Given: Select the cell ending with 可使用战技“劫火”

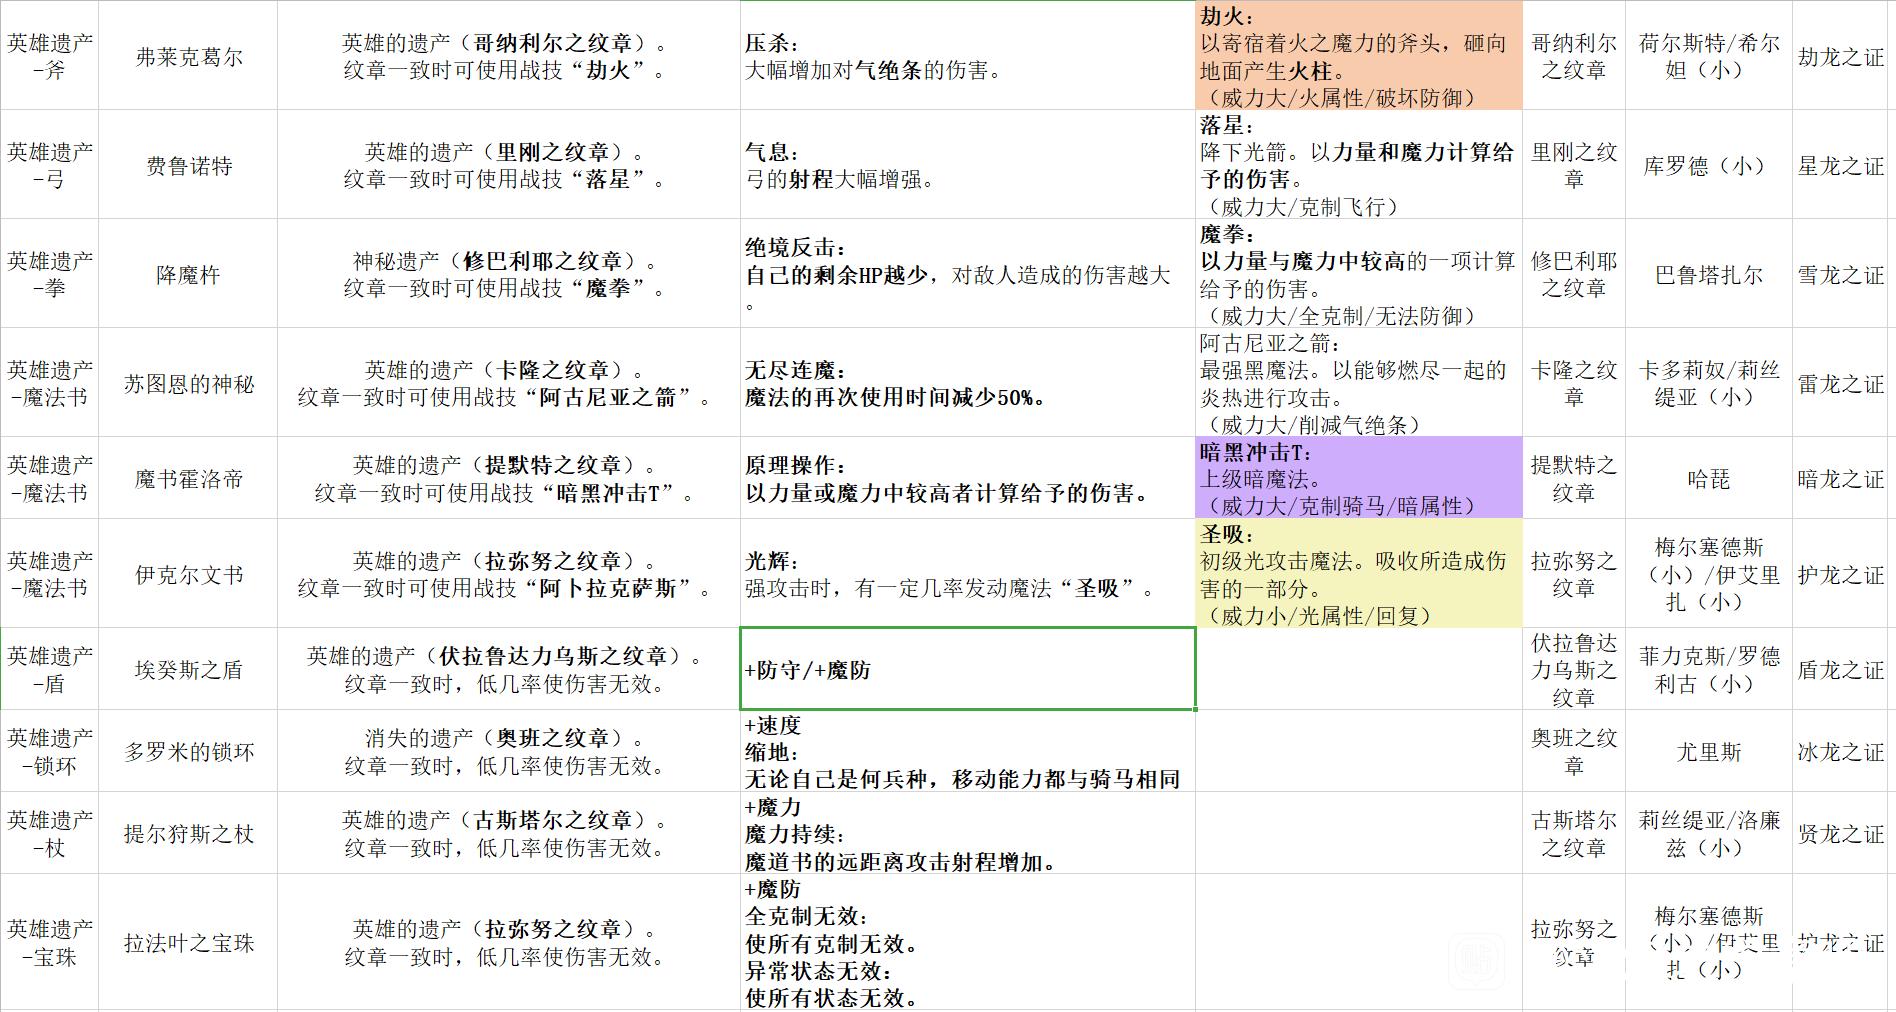Looking at the screenshot, I should click(508, 56).
